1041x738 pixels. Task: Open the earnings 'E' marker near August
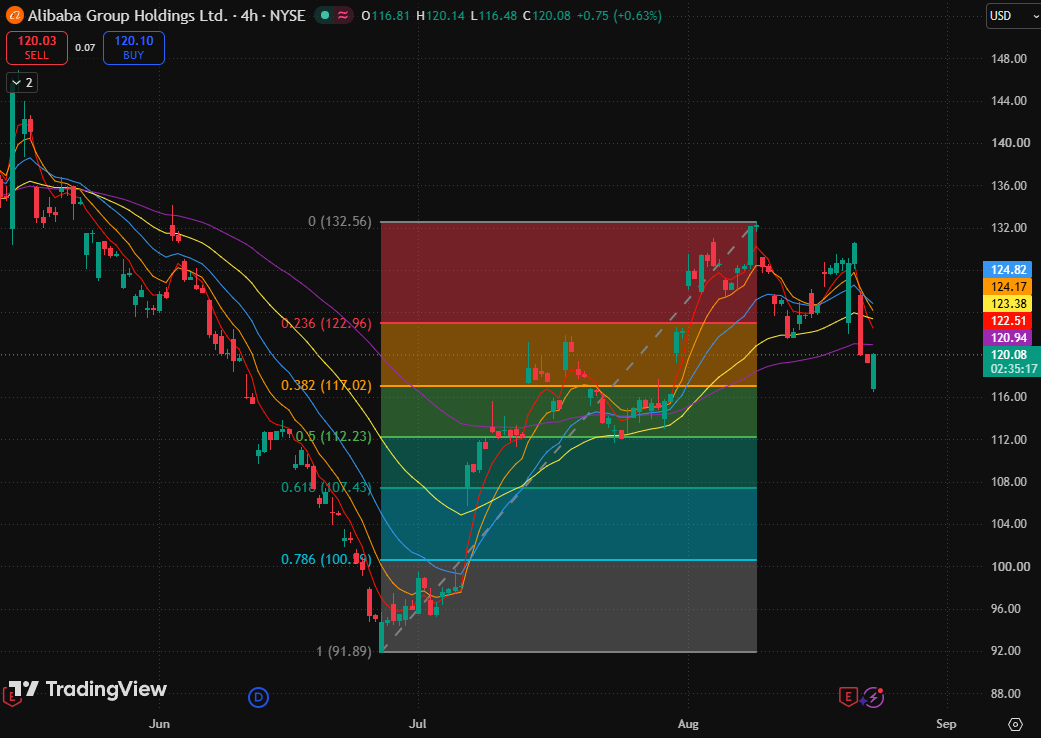[848, 697]
